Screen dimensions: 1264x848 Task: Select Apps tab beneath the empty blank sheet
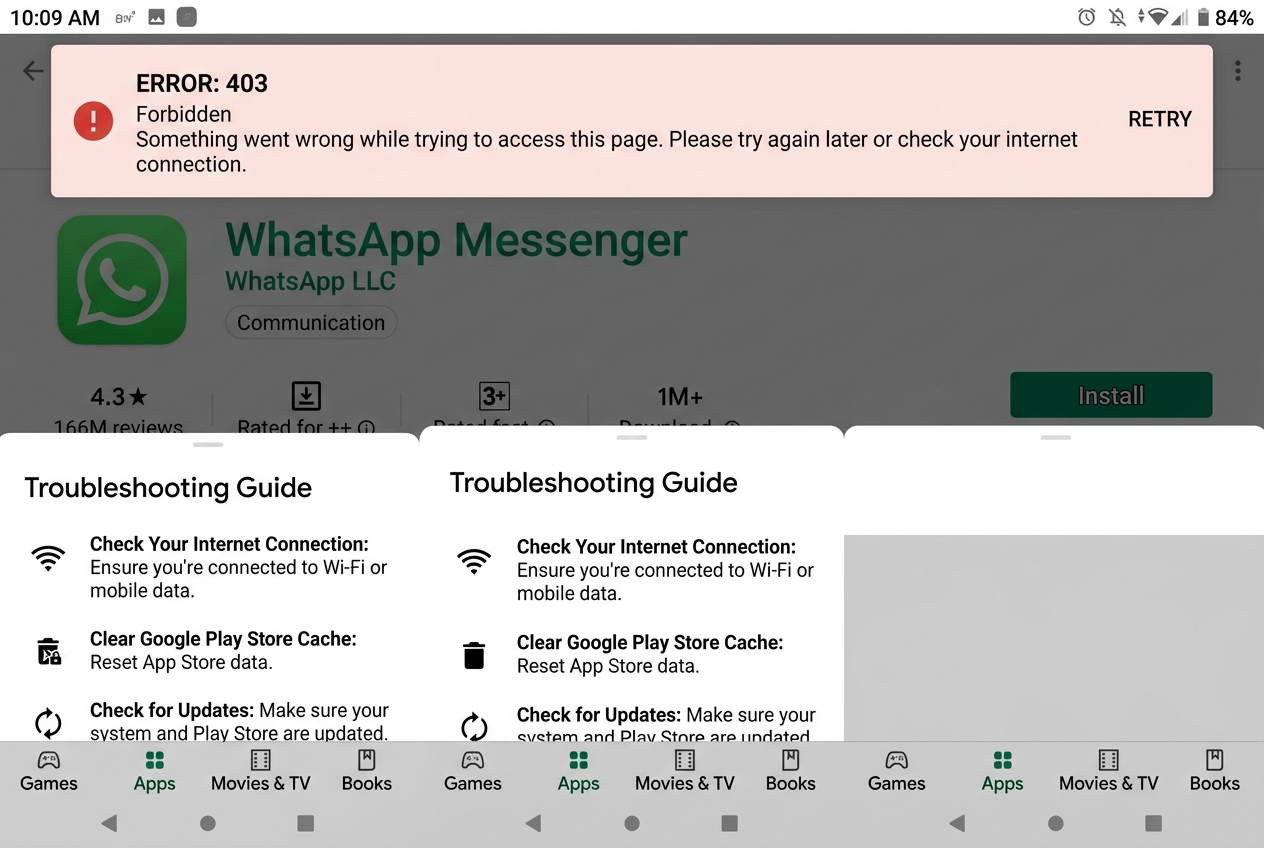point(1003,771)
